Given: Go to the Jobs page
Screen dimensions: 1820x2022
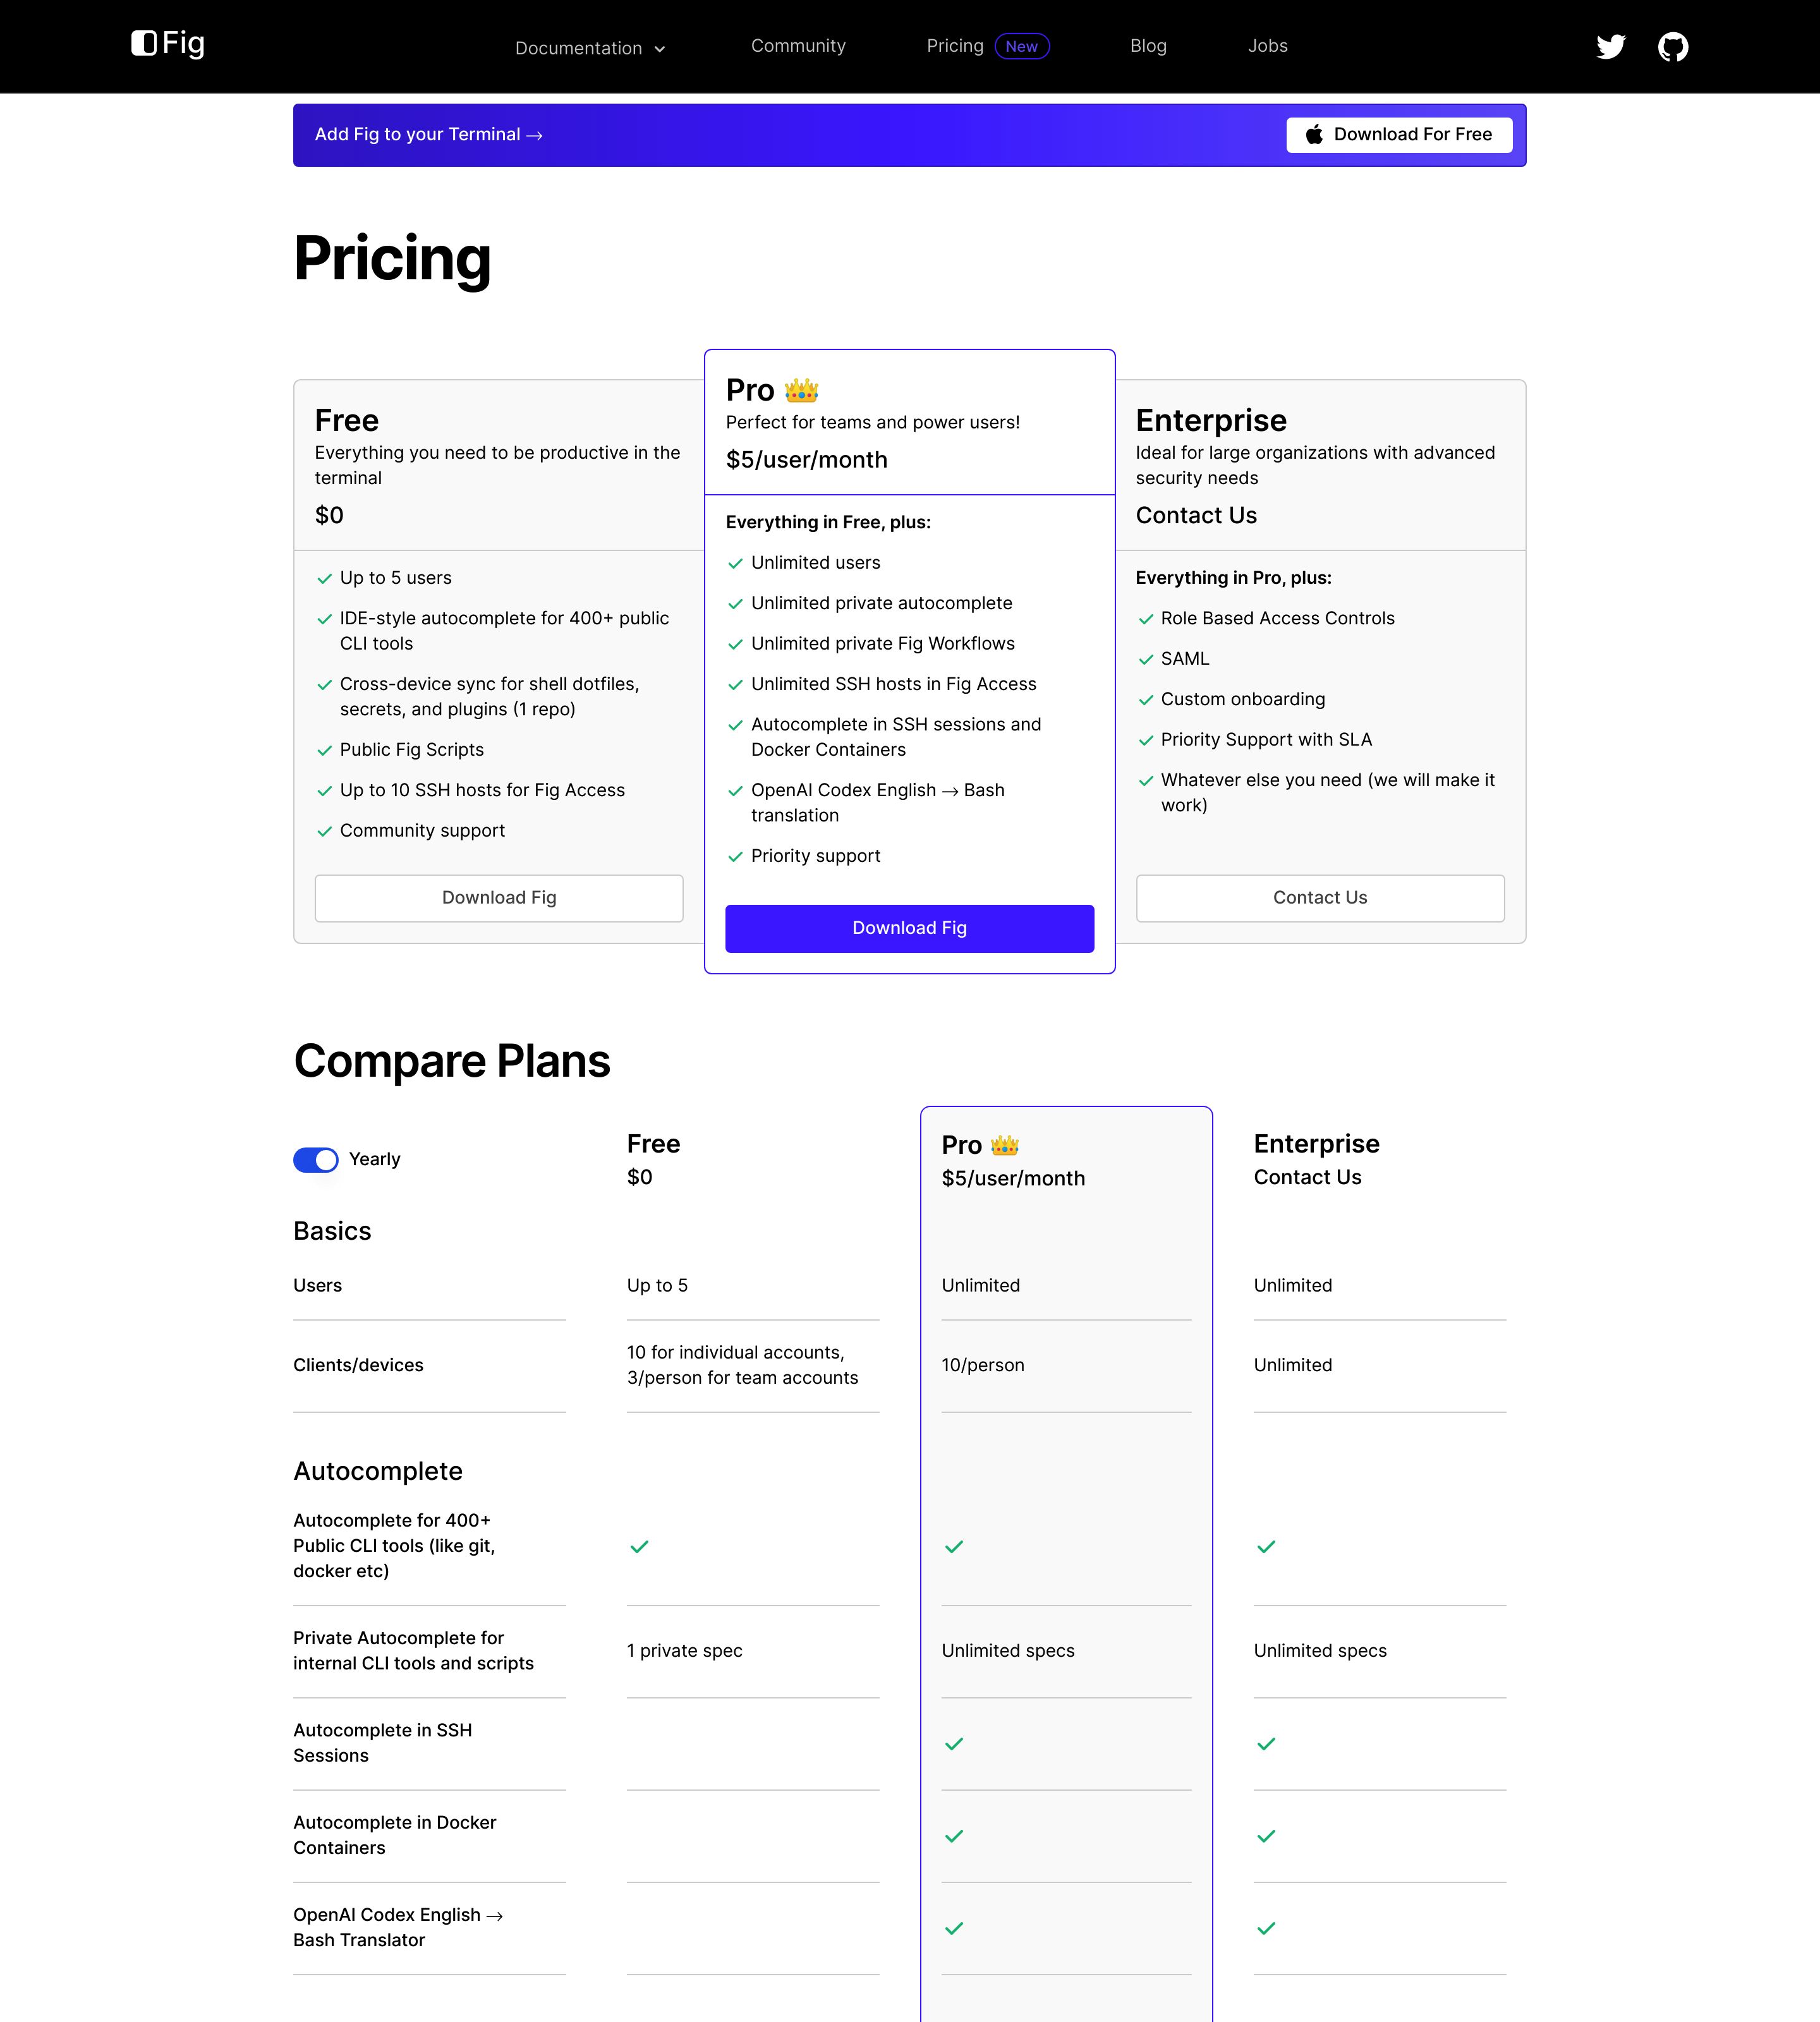Looking at the screenshot, I should click(x=1267, y=46).
